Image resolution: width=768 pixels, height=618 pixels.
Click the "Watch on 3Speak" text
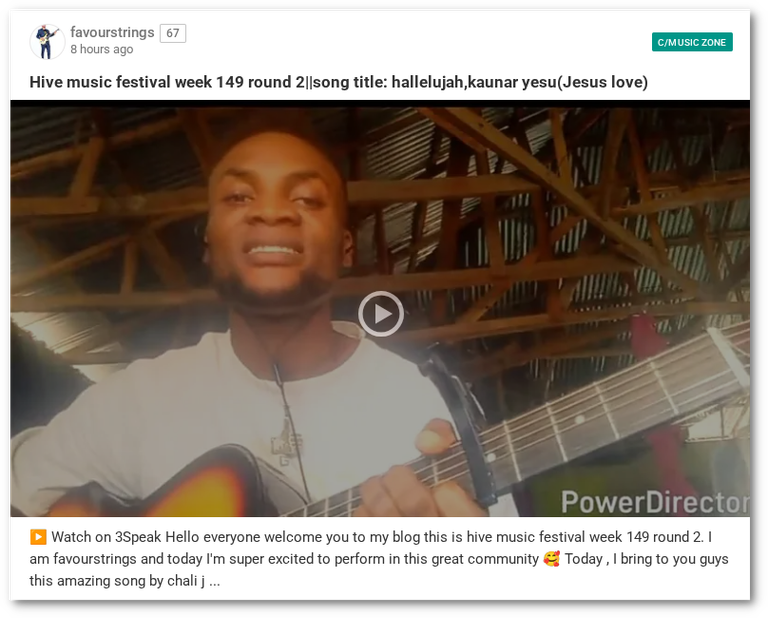tap(106, 537)
